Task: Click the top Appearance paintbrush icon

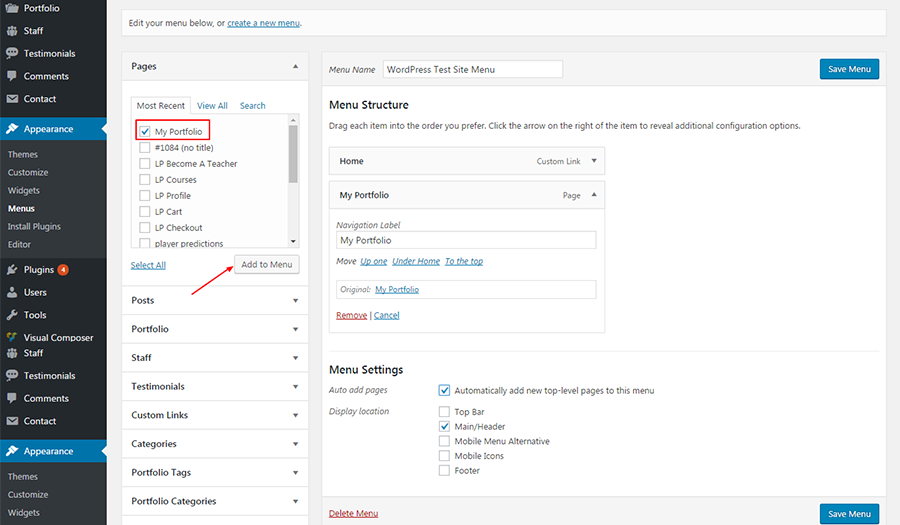Action: coord(12,129)
